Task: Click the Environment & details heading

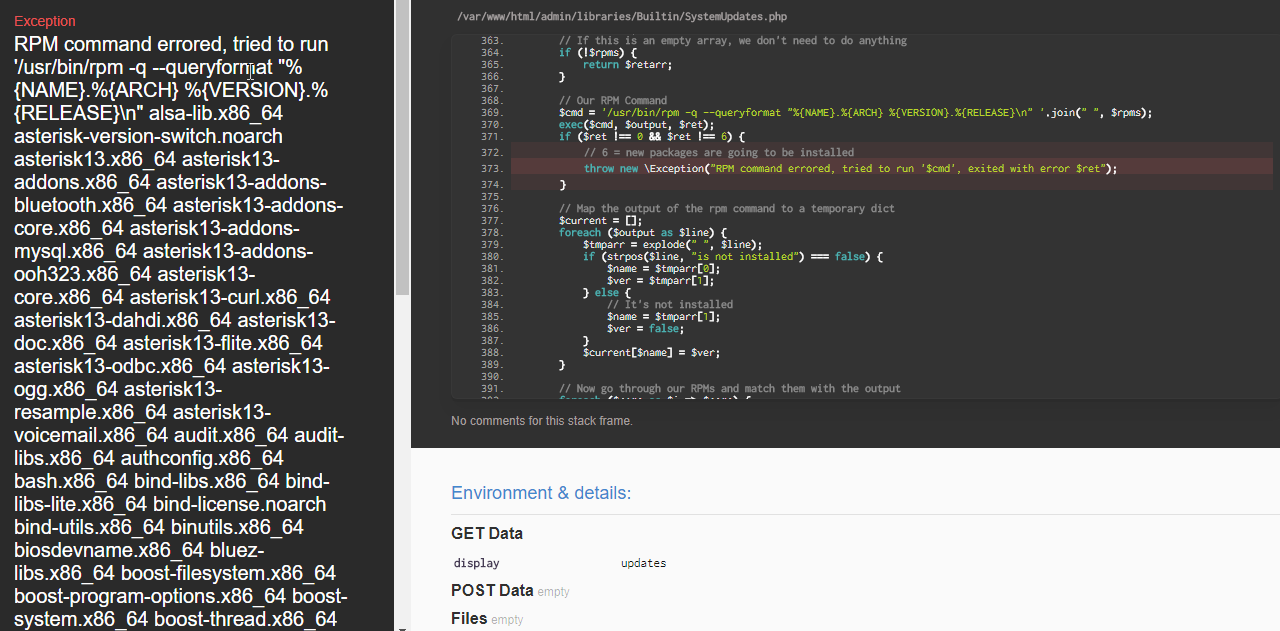Action: pyautogui.click(x=541, y=493)
